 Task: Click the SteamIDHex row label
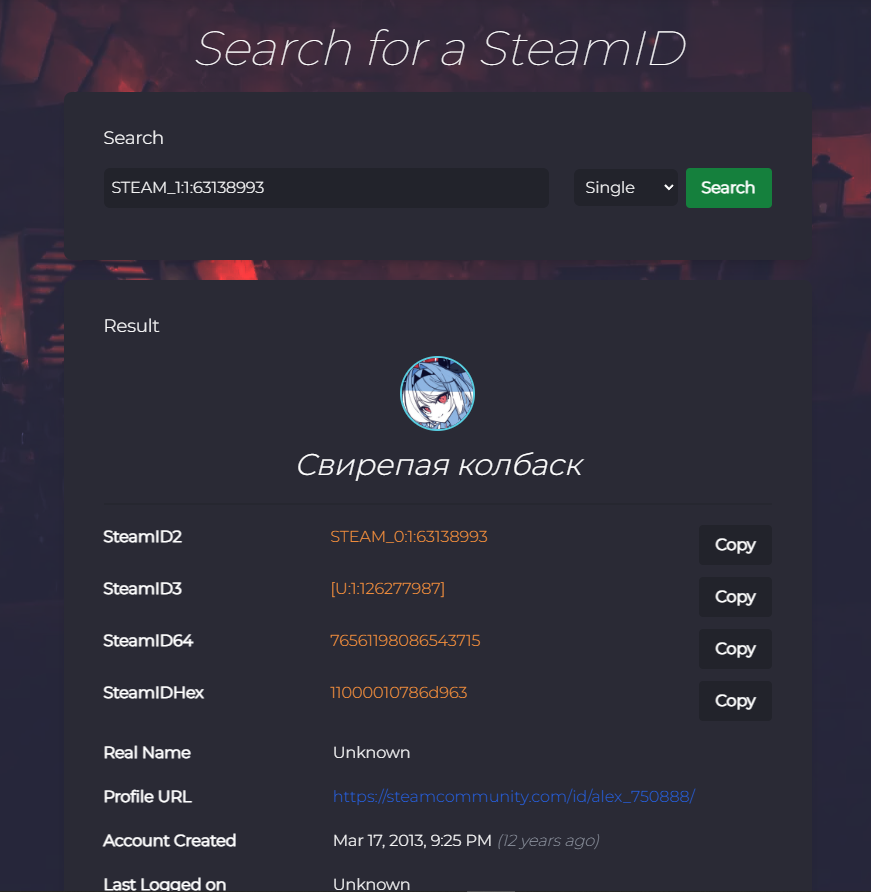(x=153, y=692)
